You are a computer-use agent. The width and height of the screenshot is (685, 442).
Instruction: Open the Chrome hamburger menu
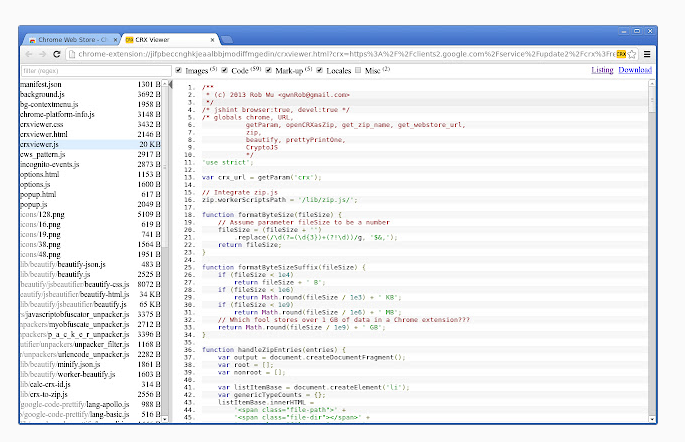[x=647, y=54]
